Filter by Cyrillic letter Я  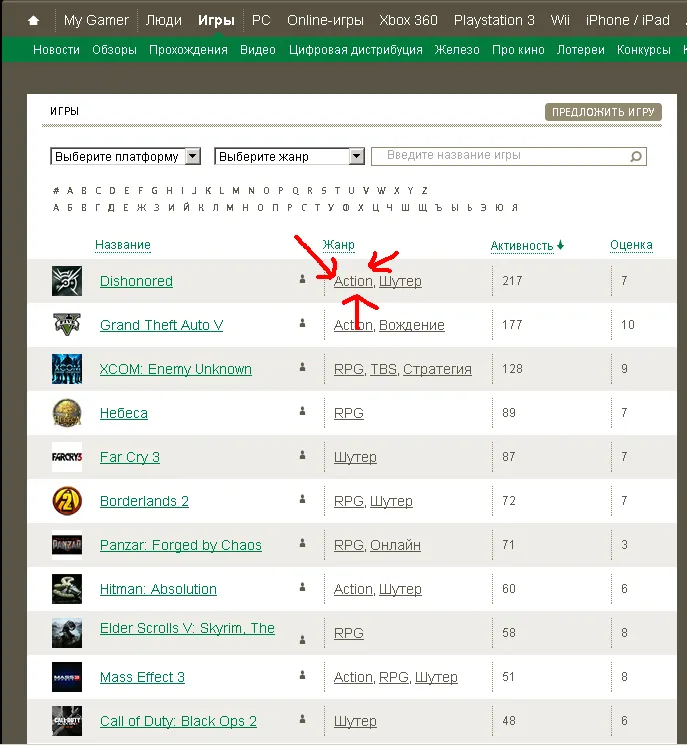tap(514, 207)
